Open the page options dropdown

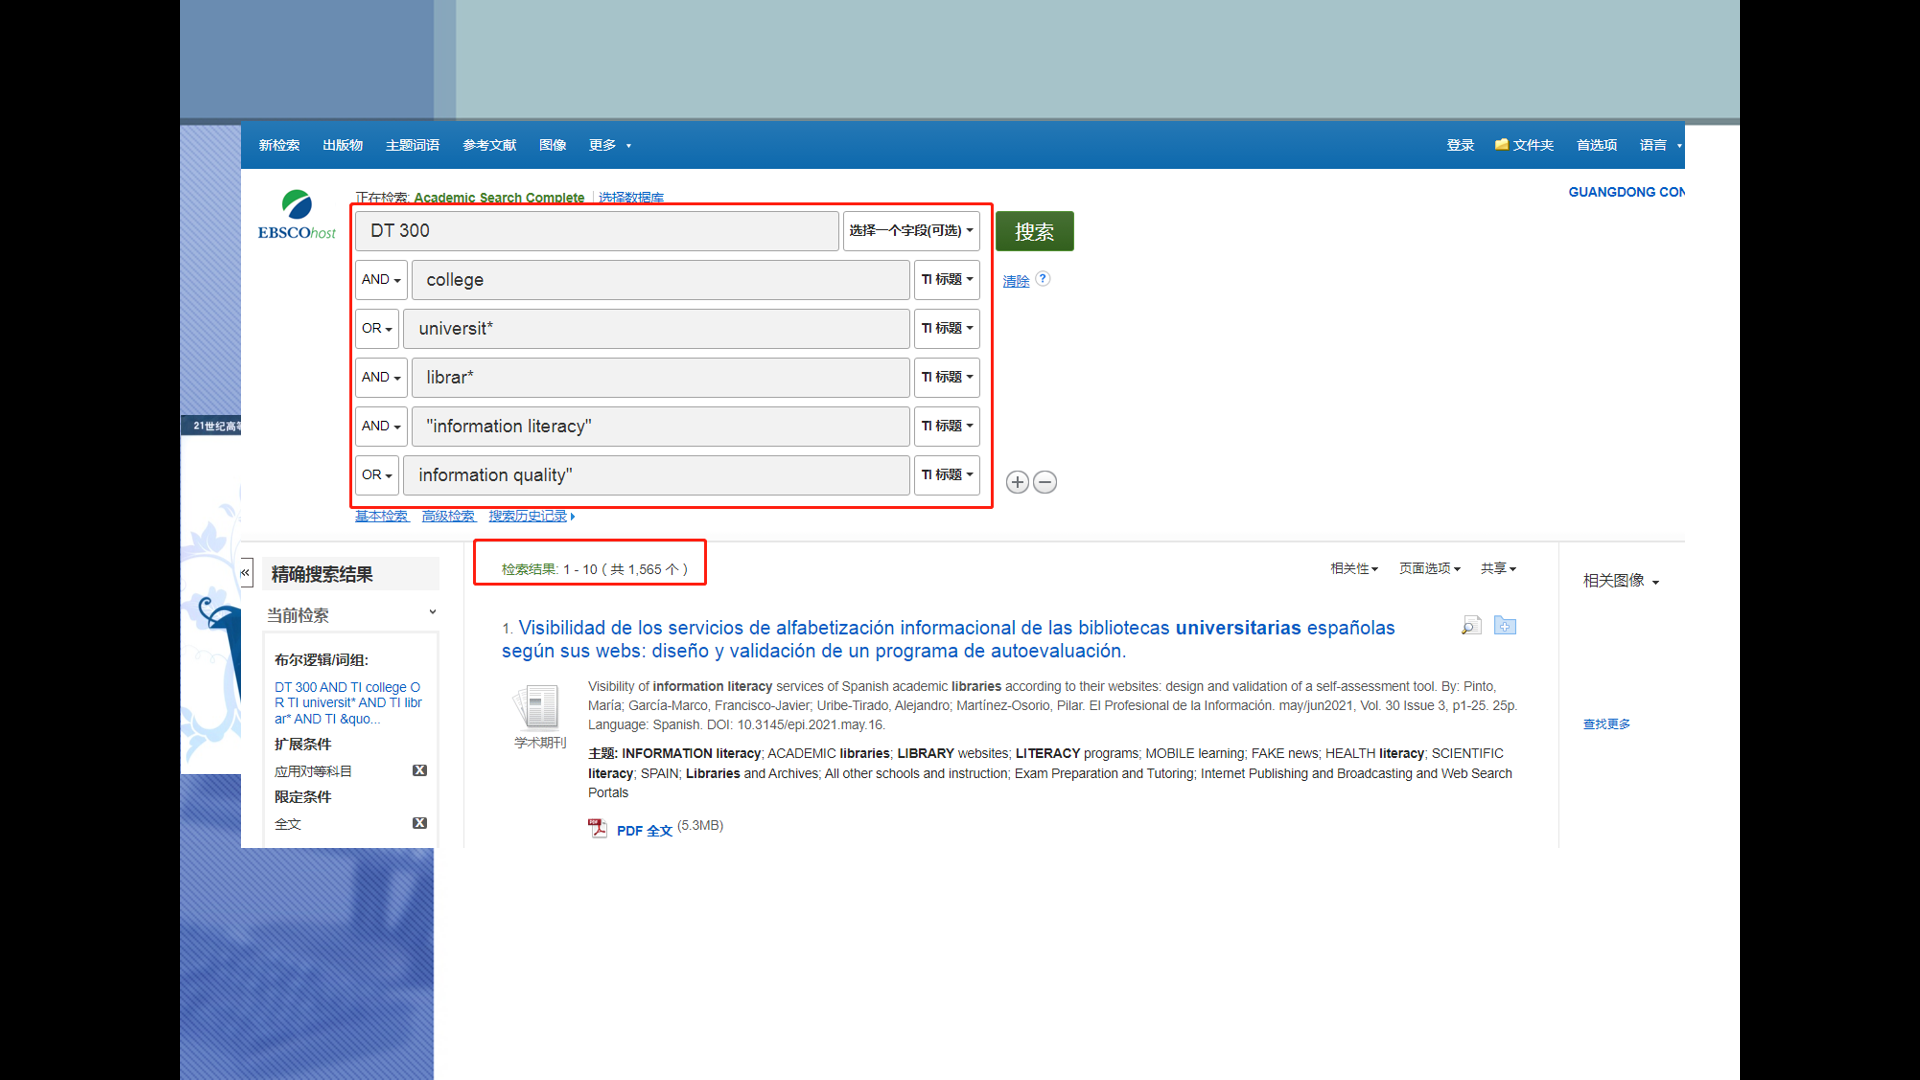(1430, 568)
